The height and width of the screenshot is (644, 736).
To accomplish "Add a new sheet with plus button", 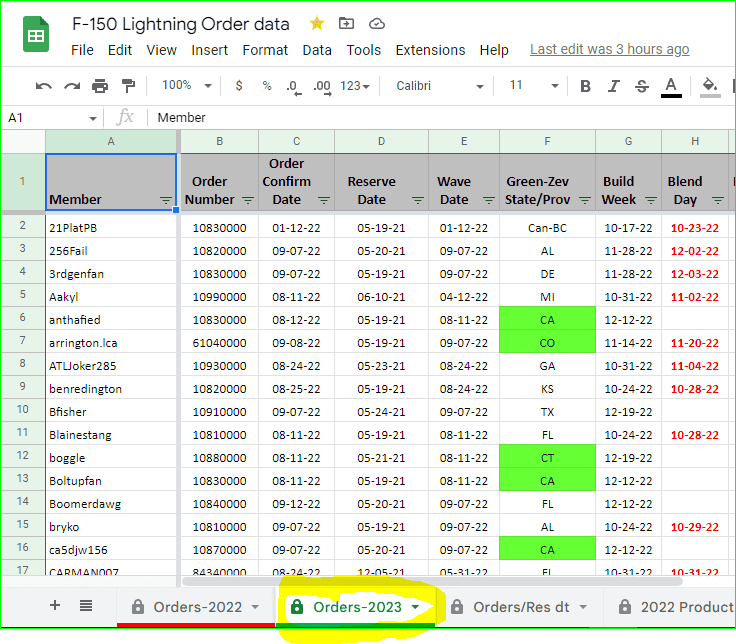I will coord(55,606).
